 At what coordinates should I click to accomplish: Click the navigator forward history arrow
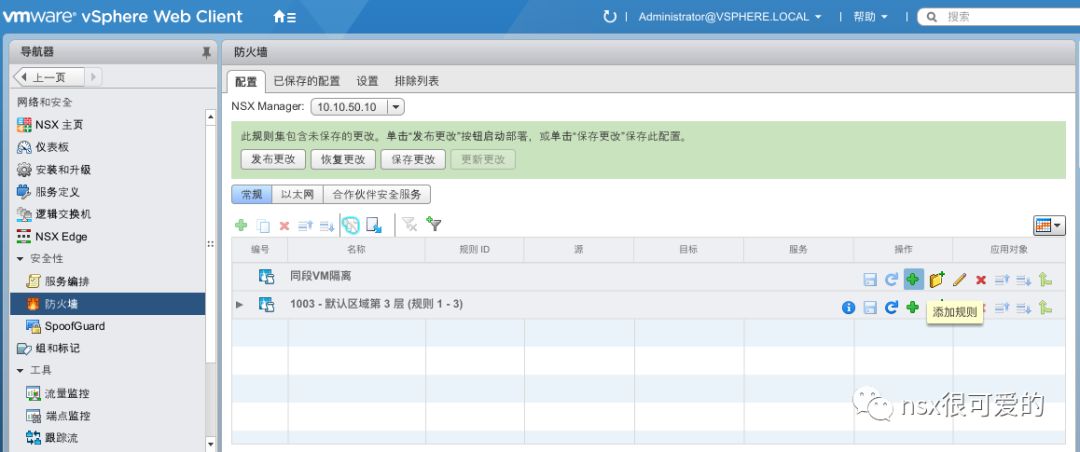coord(94,77)
